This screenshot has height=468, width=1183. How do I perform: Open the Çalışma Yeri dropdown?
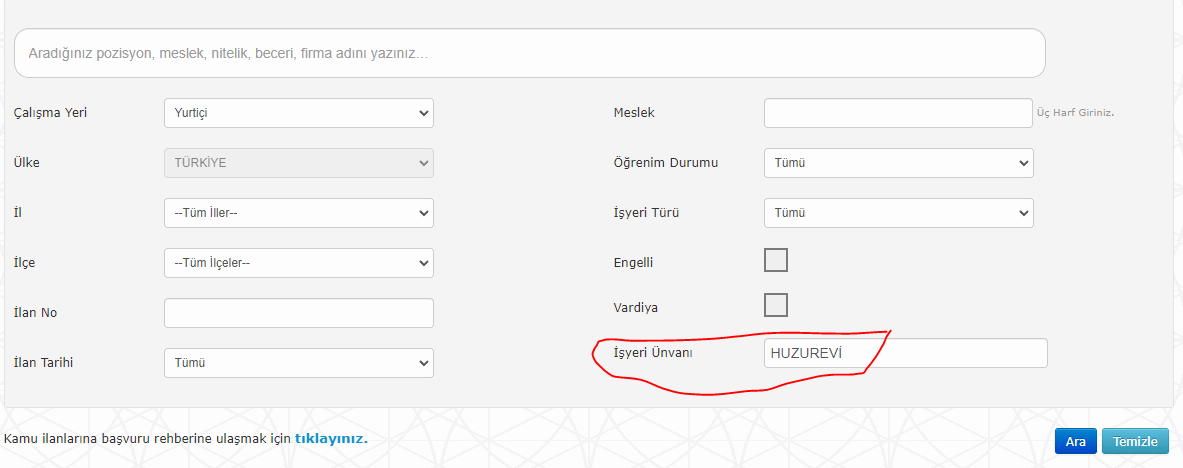point(299,113)
